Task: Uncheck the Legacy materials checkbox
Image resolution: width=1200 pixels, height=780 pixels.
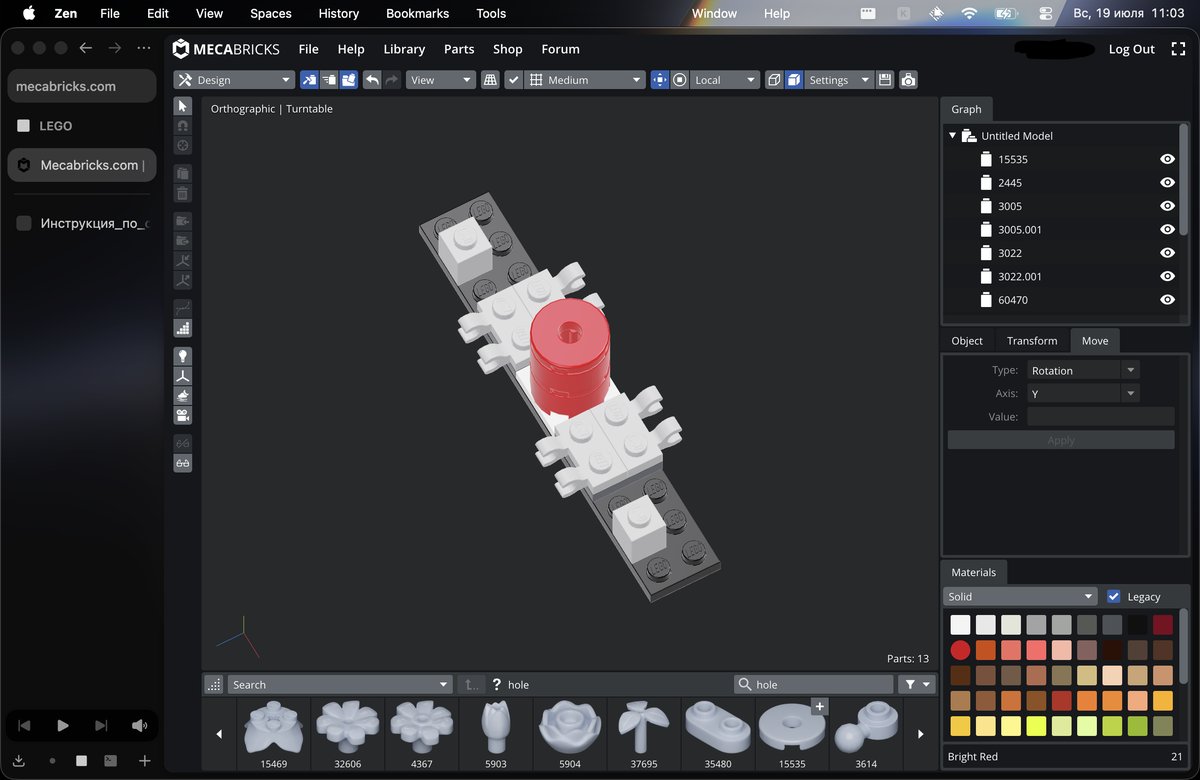Action: coord(1114,597)
